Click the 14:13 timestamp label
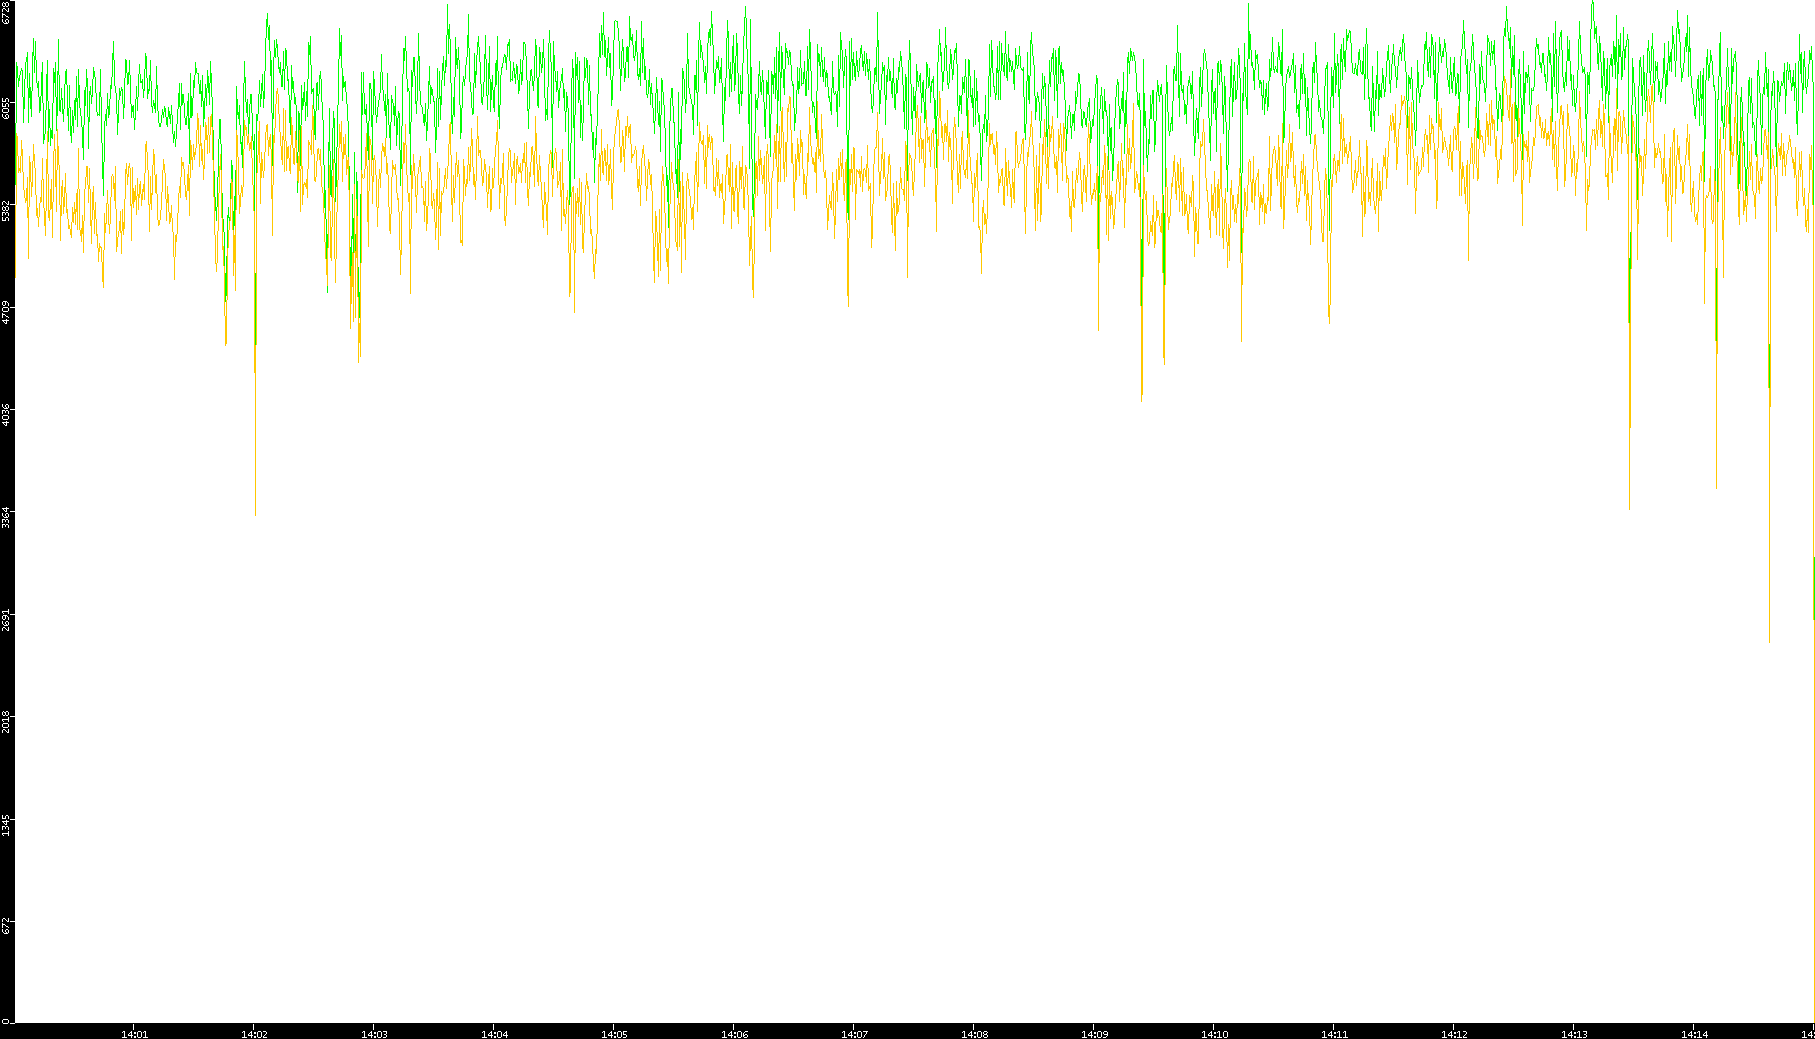Screen dimensions: 1815x1039 1574,1033
